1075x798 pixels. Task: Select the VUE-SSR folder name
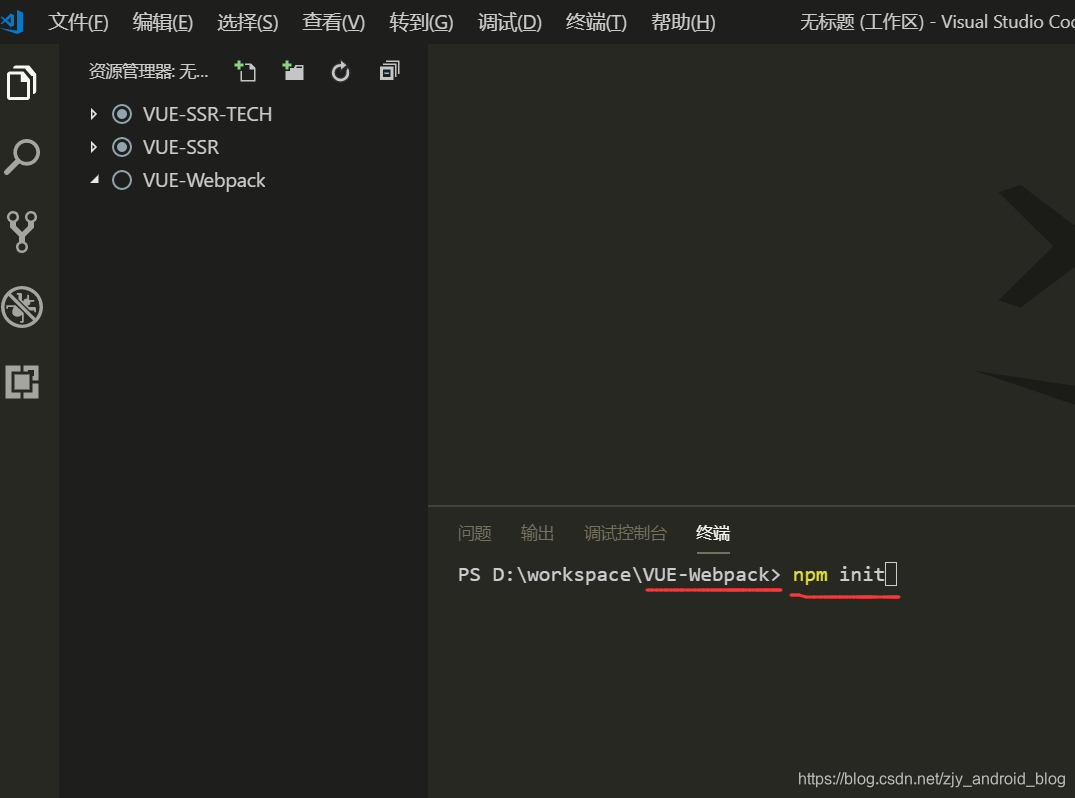tap(181, 147)
